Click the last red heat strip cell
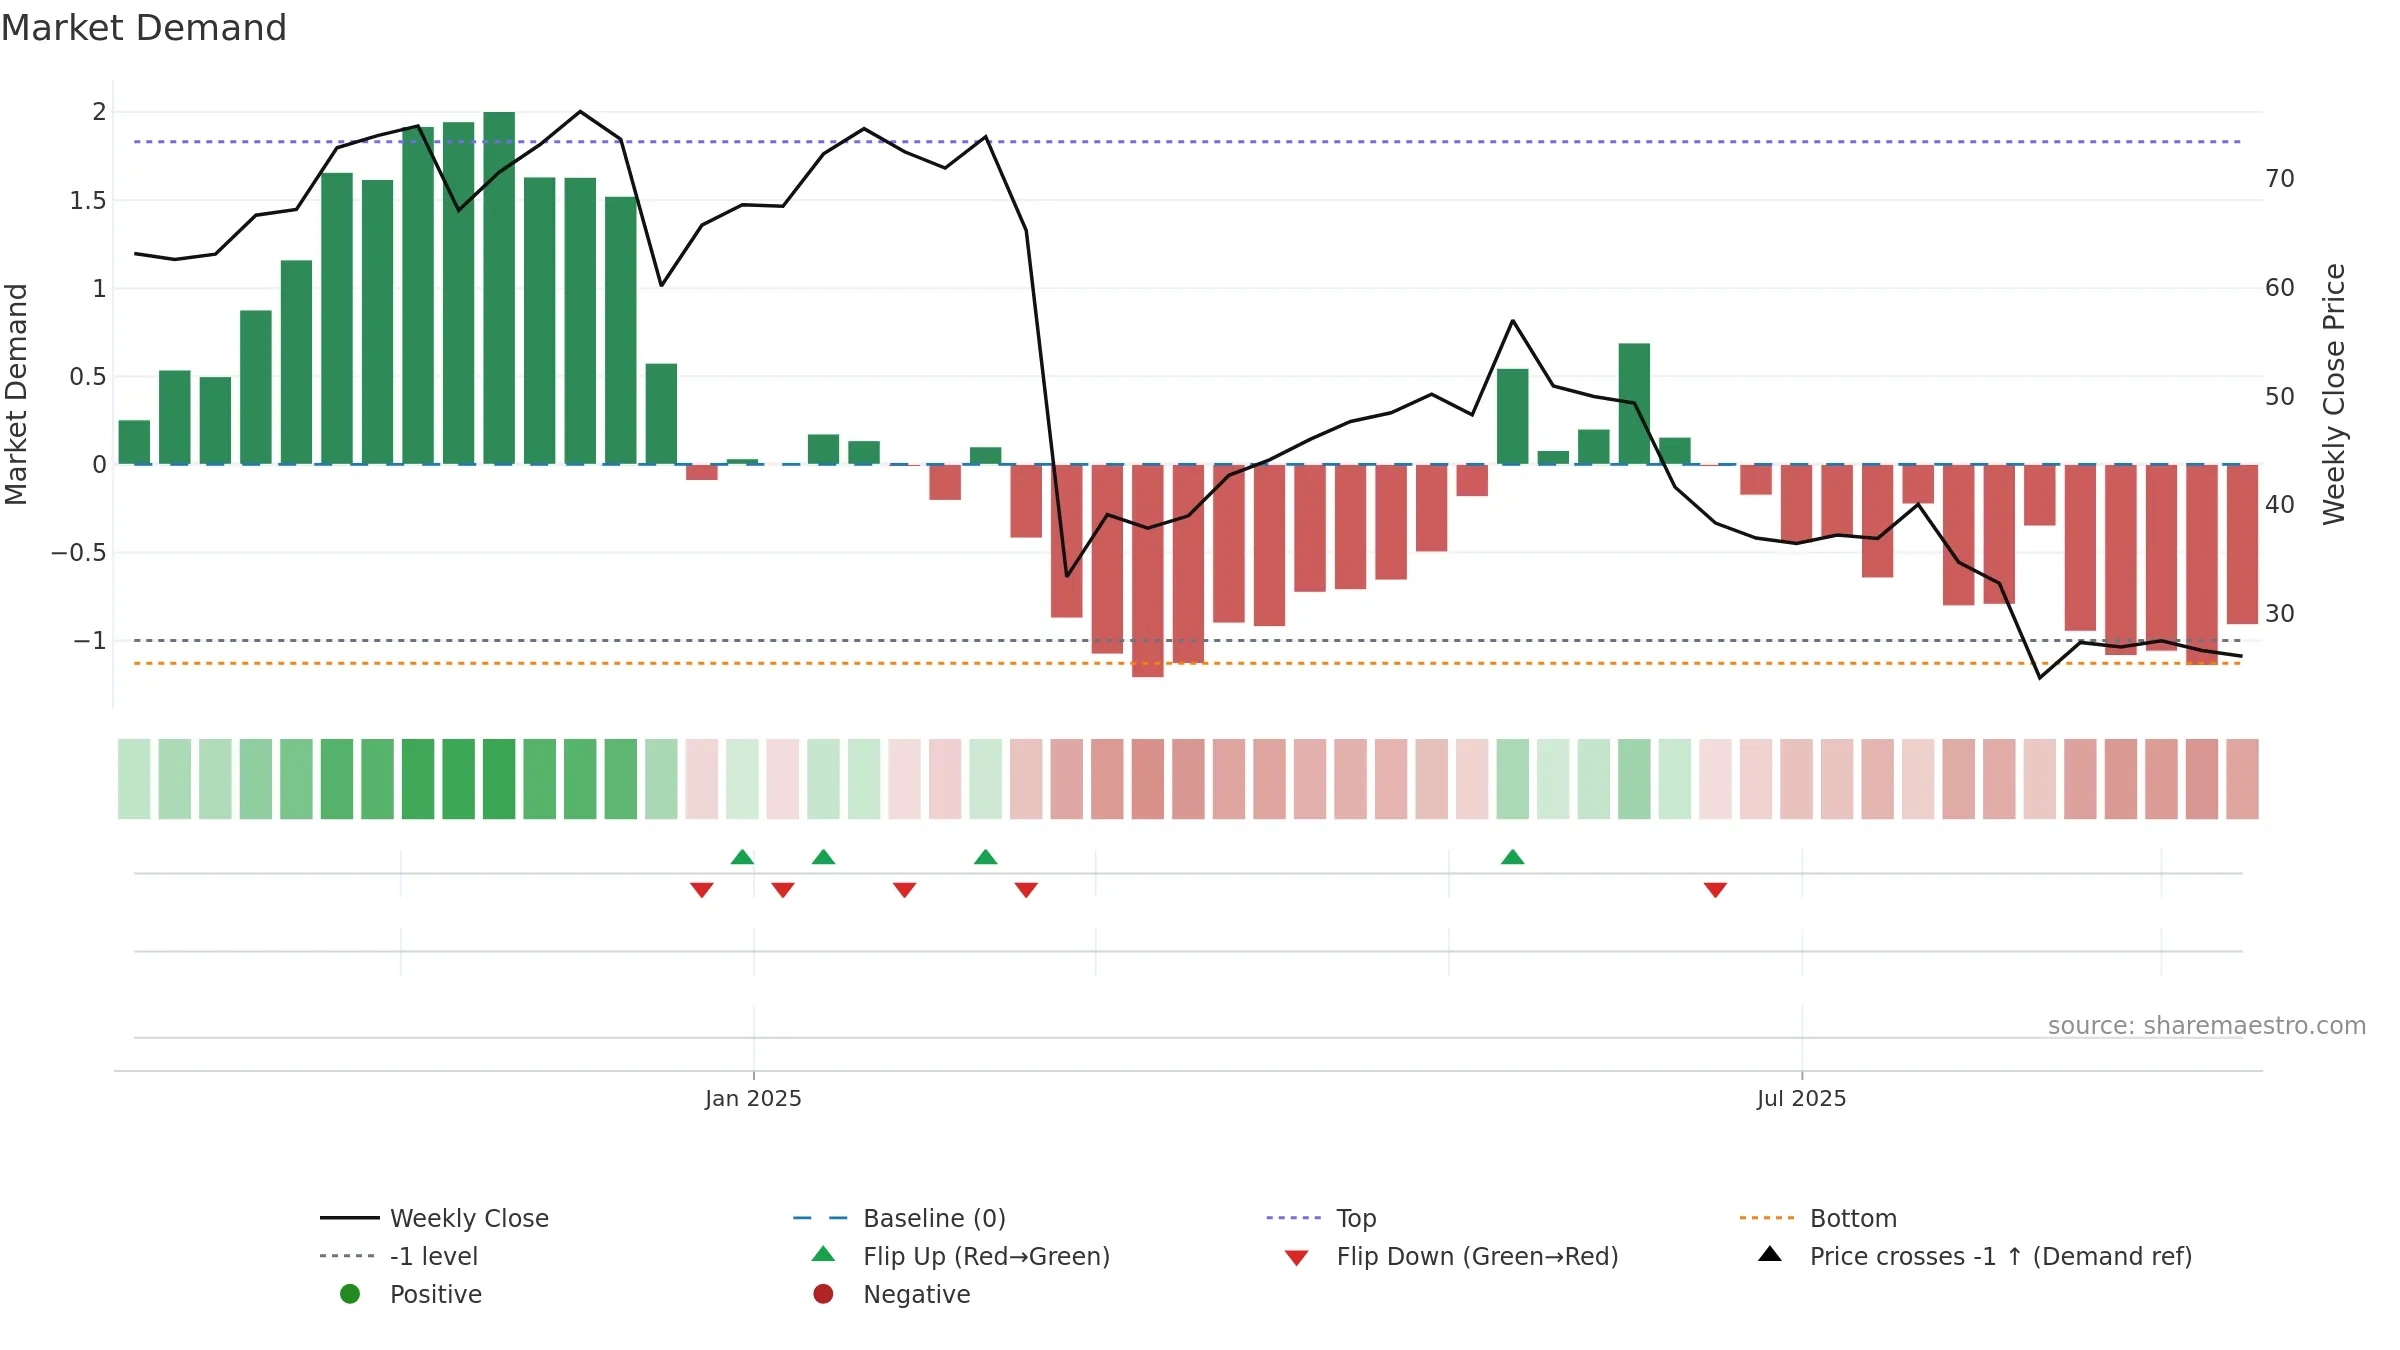Image resolution: width=2400 pixels, height=1350 pixels. click(x=2242, y=779)
